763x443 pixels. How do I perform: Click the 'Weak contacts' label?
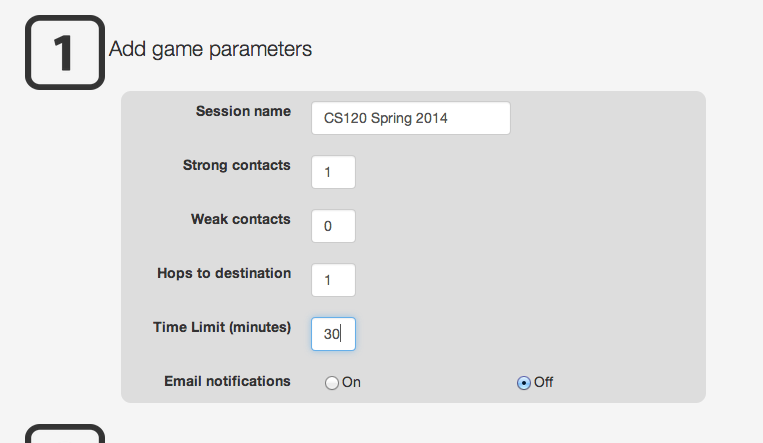(241, 219)
